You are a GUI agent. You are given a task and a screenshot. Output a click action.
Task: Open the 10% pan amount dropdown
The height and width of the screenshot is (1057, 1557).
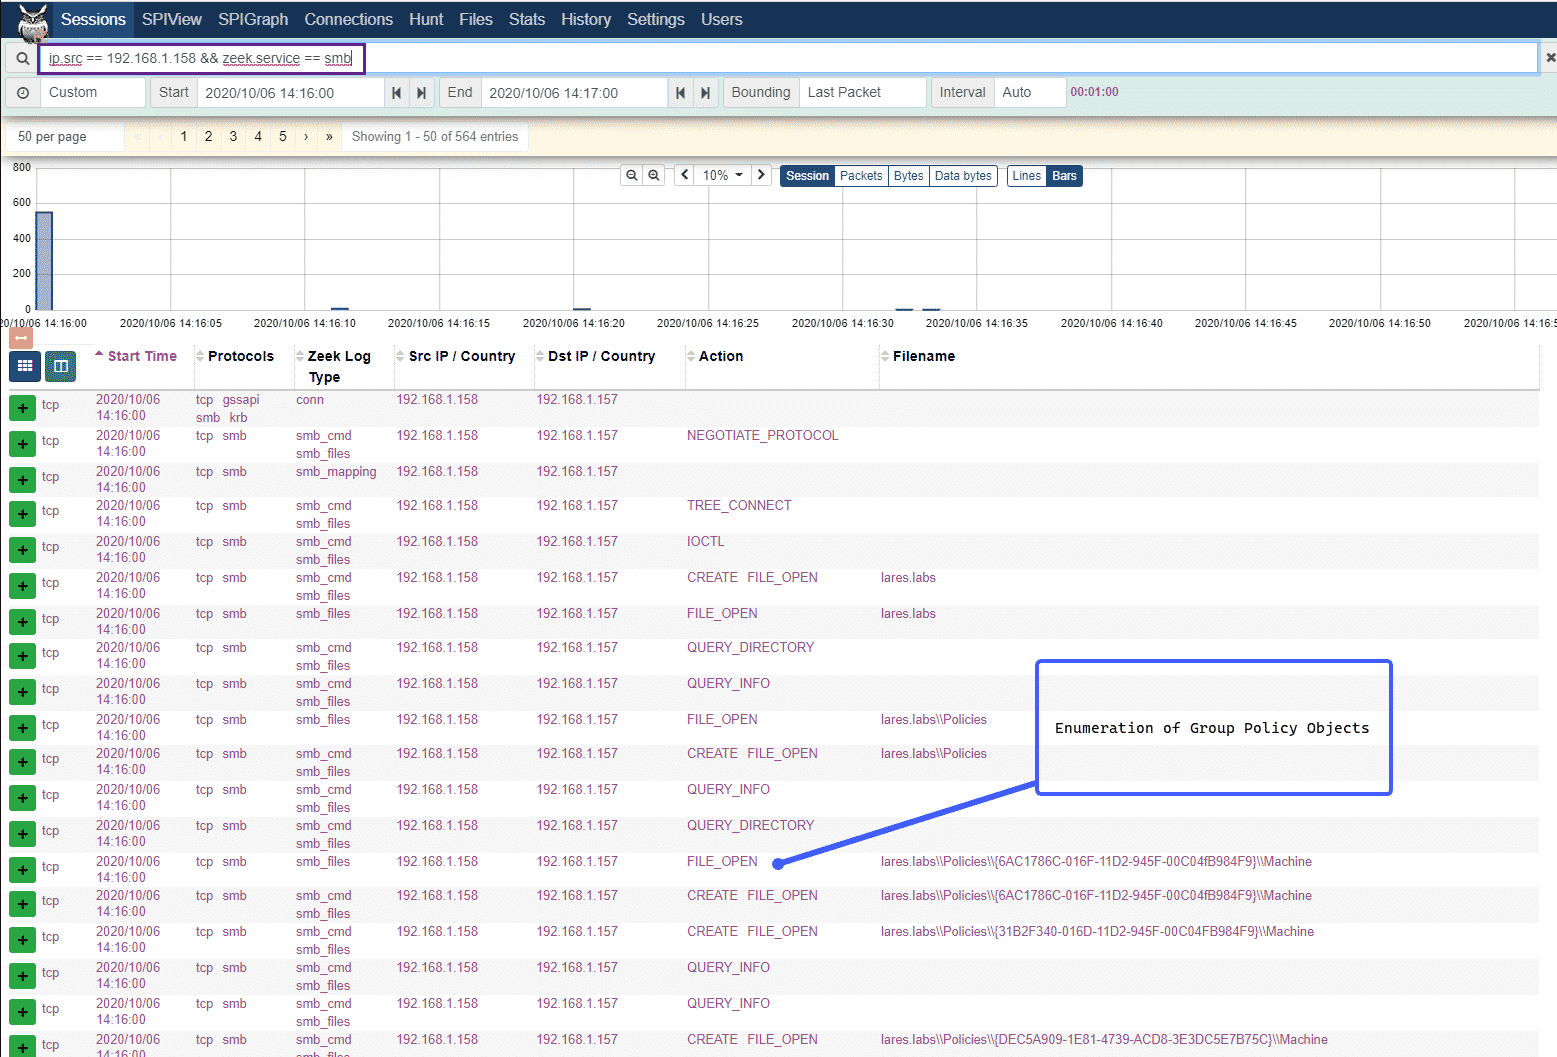tap(722, 175)
